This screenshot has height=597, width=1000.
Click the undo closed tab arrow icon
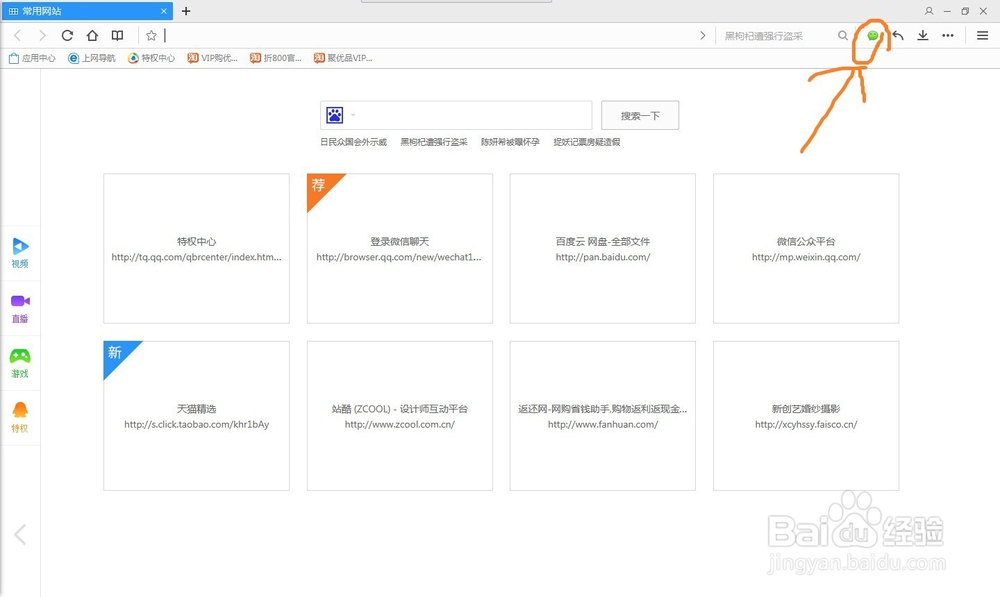click(898, 36)
